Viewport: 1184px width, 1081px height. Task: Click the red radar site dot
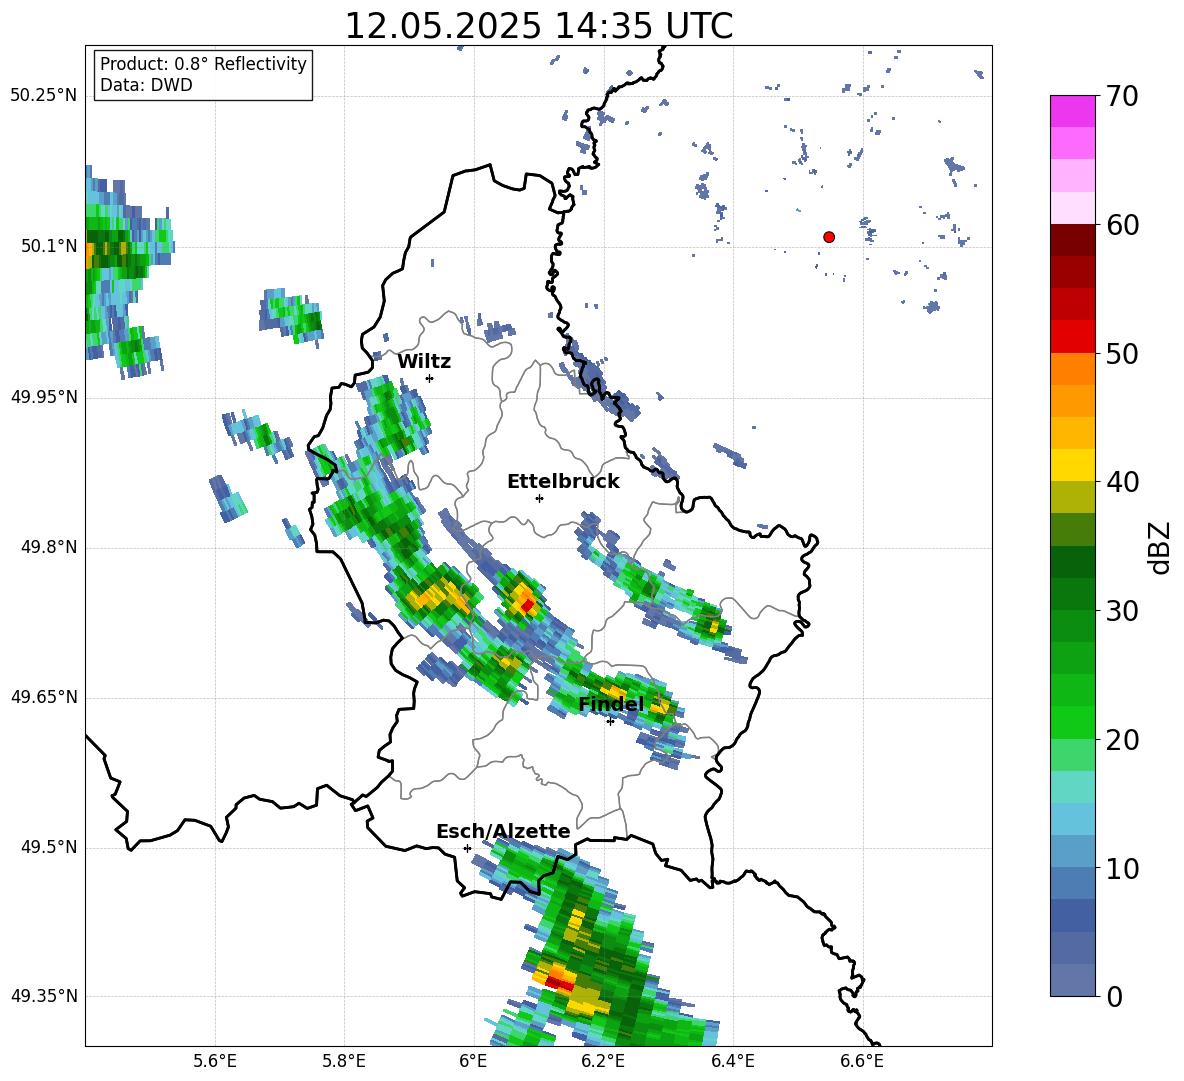click(x=829, y=237)
